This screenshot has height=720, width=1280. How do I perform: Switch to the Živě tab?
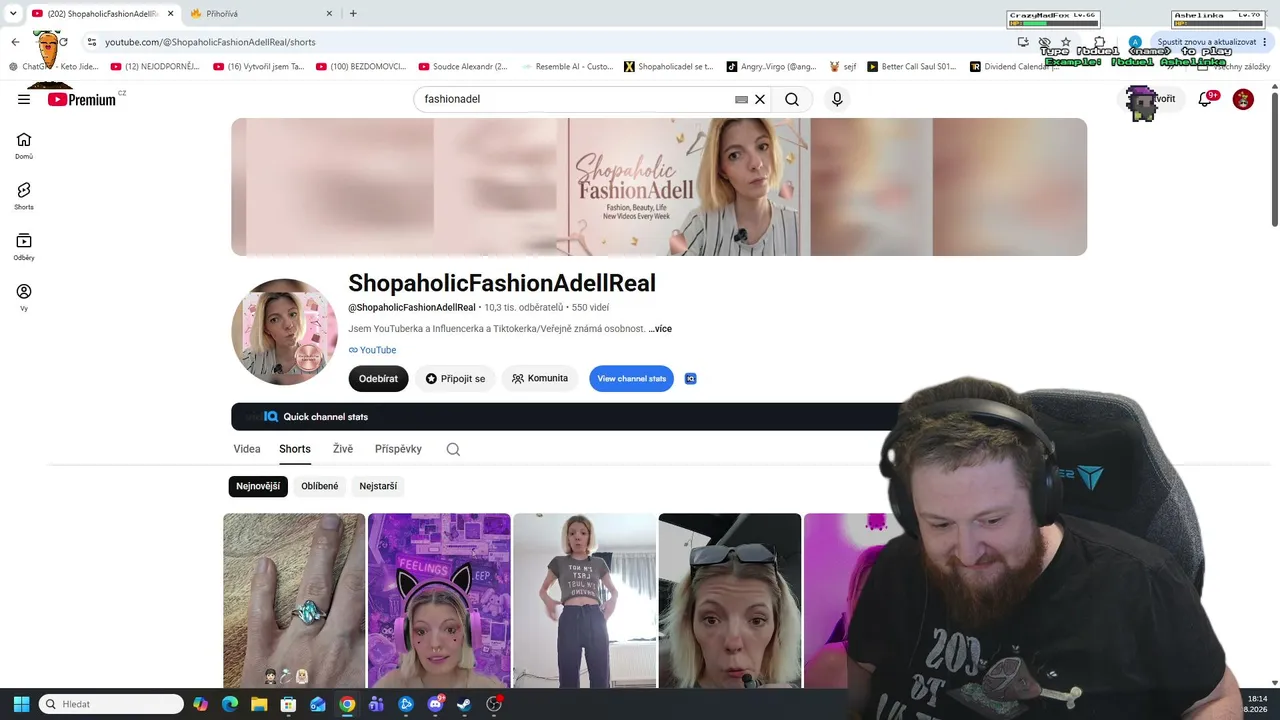click(343, 449)
